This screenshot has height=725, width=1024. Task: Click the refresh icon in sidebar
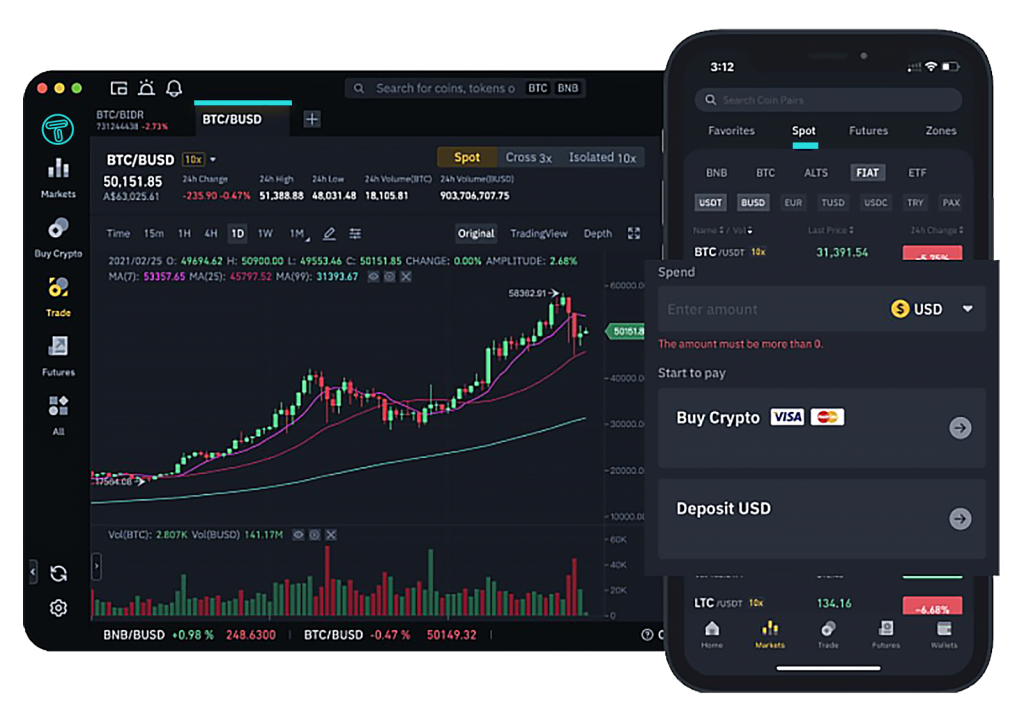[x=58, y=573]
